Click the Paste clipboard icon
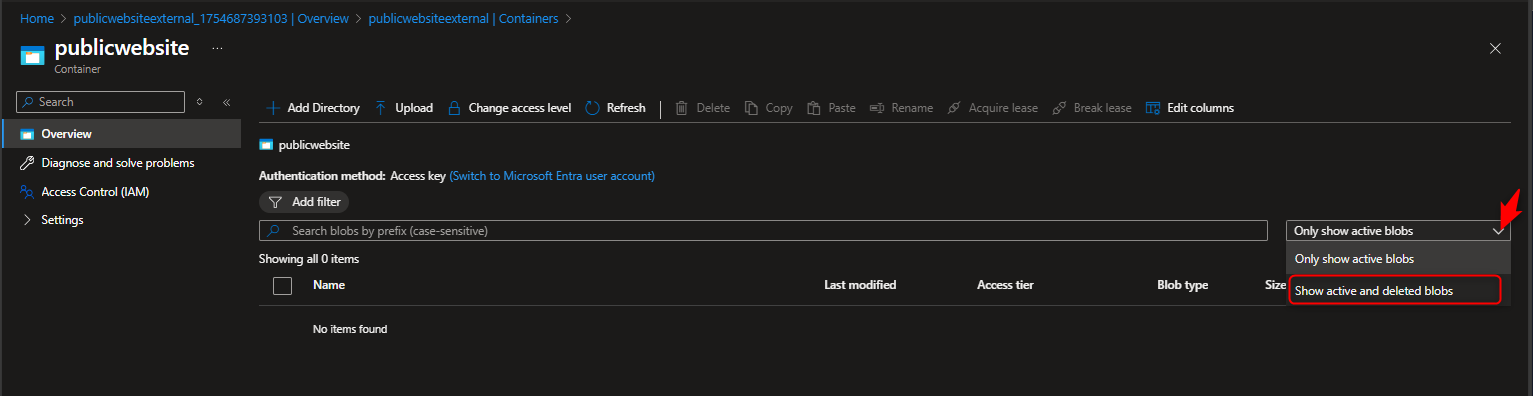The width and height of the screenshot is (1533, 396). click(814, 108)
